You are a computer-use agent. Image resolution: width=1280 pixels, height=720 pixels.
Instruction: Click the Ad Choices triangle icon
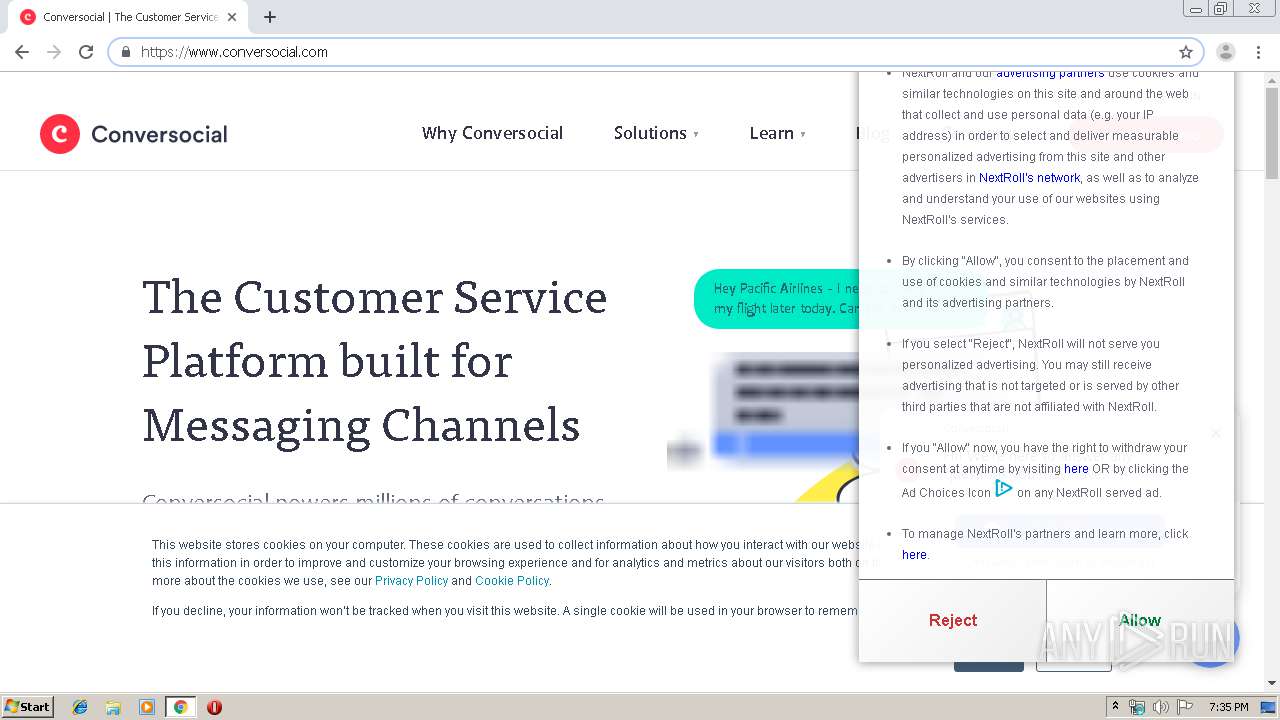1004,489
